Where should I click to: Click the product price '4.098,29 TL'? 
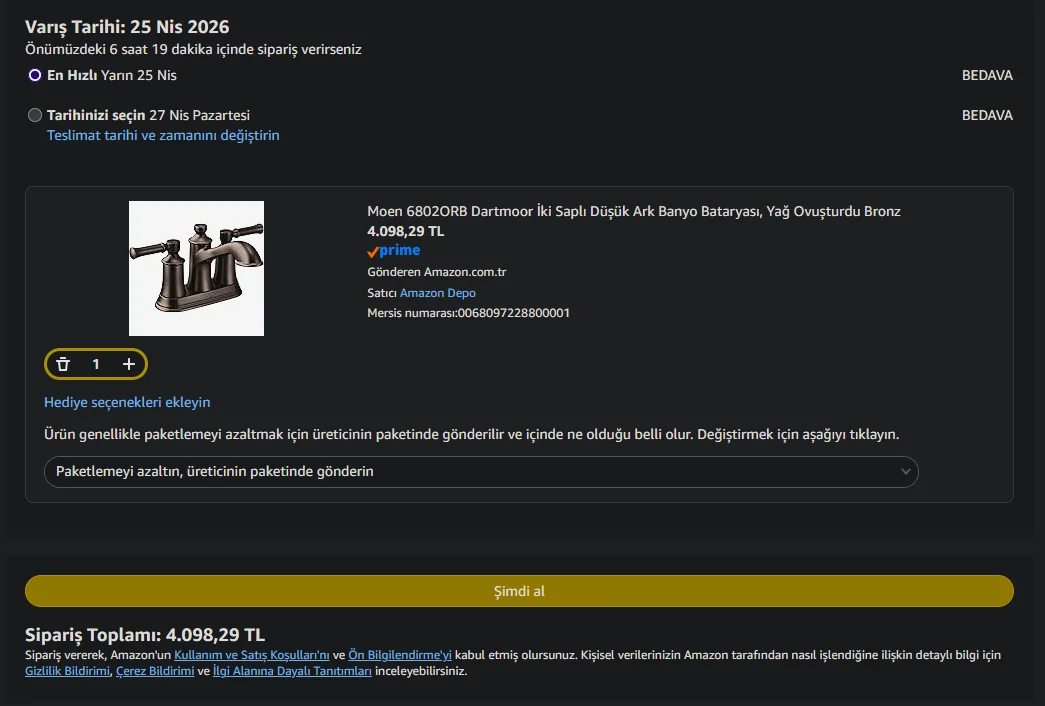[405, 231]
